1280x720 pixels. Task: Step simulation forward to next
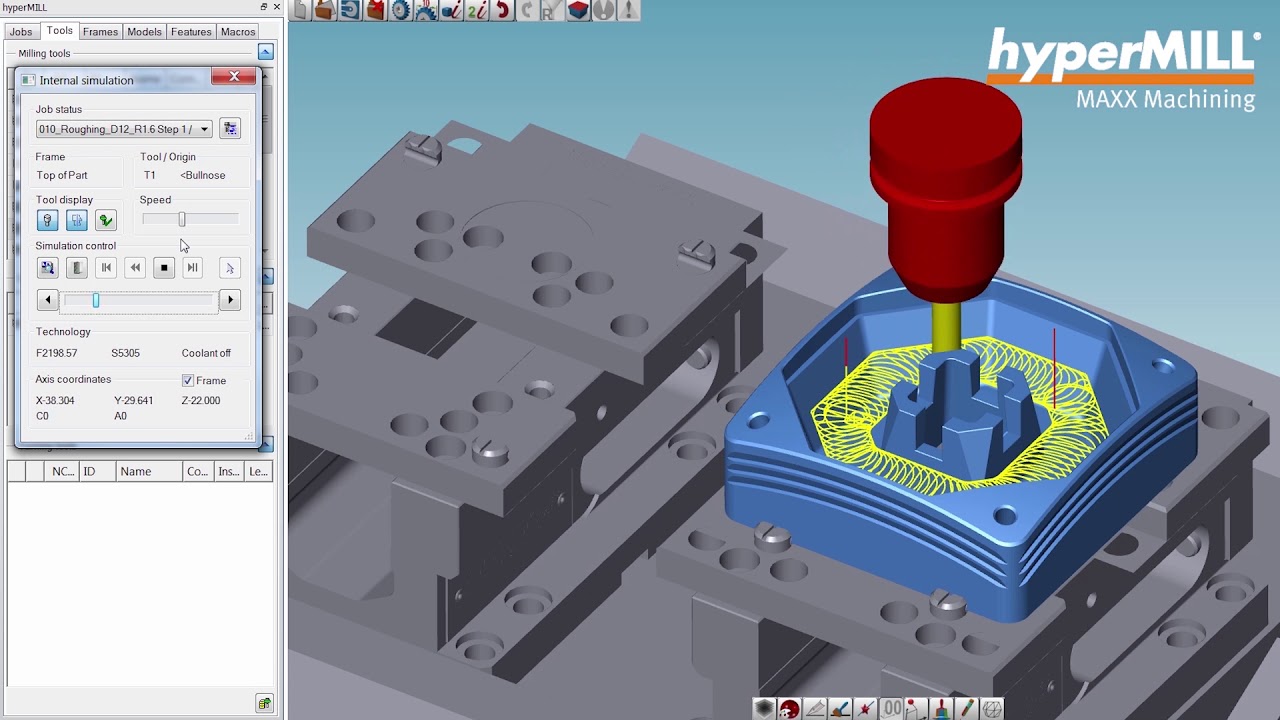(193, 268)
